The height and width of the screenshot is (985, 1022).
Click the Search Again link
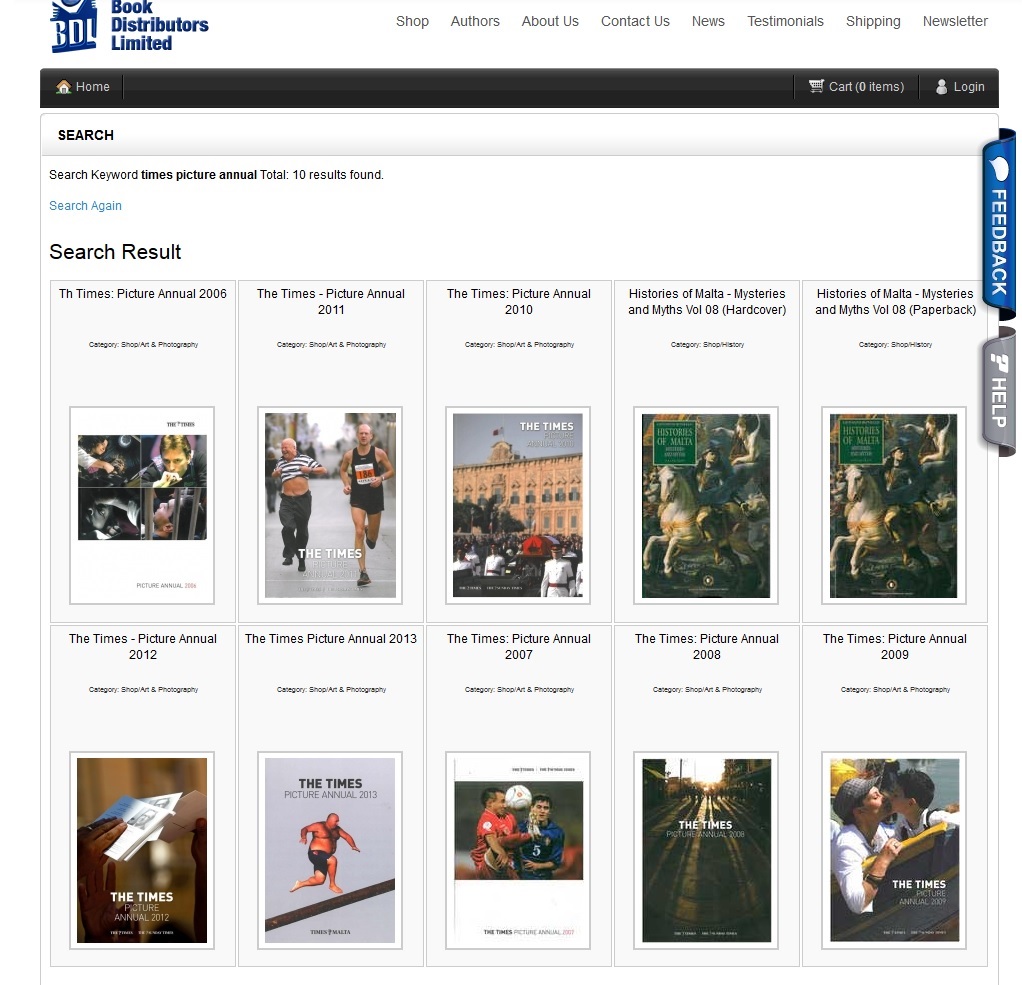pos(85,206)
